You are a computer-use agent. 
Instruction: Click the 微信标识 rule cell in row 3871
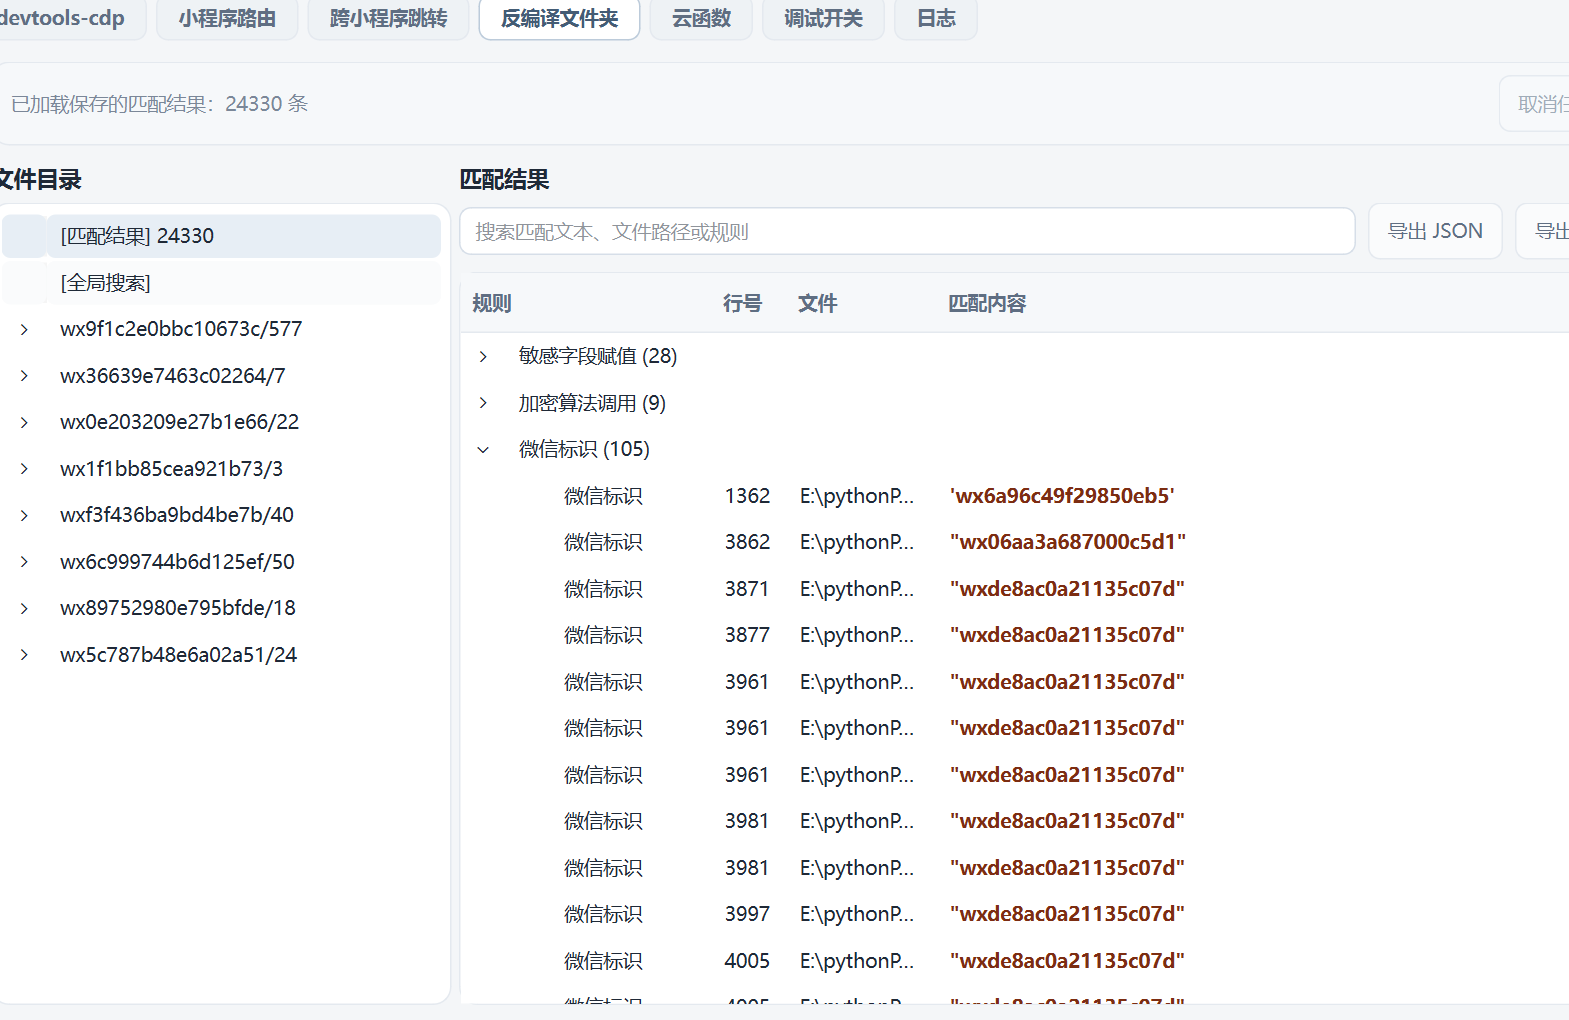[603, 589]
